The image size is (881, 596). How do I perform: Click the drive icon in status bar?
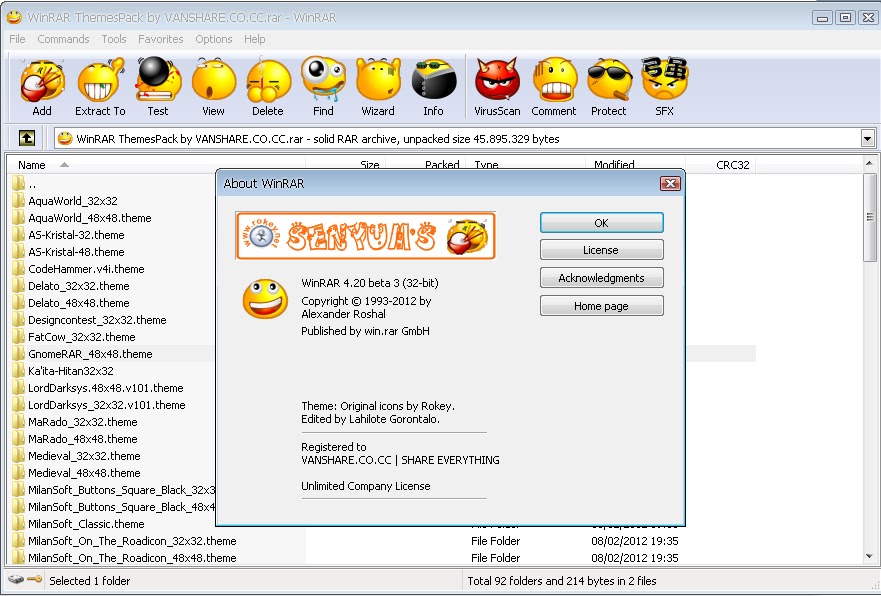(x=16, y=579)
